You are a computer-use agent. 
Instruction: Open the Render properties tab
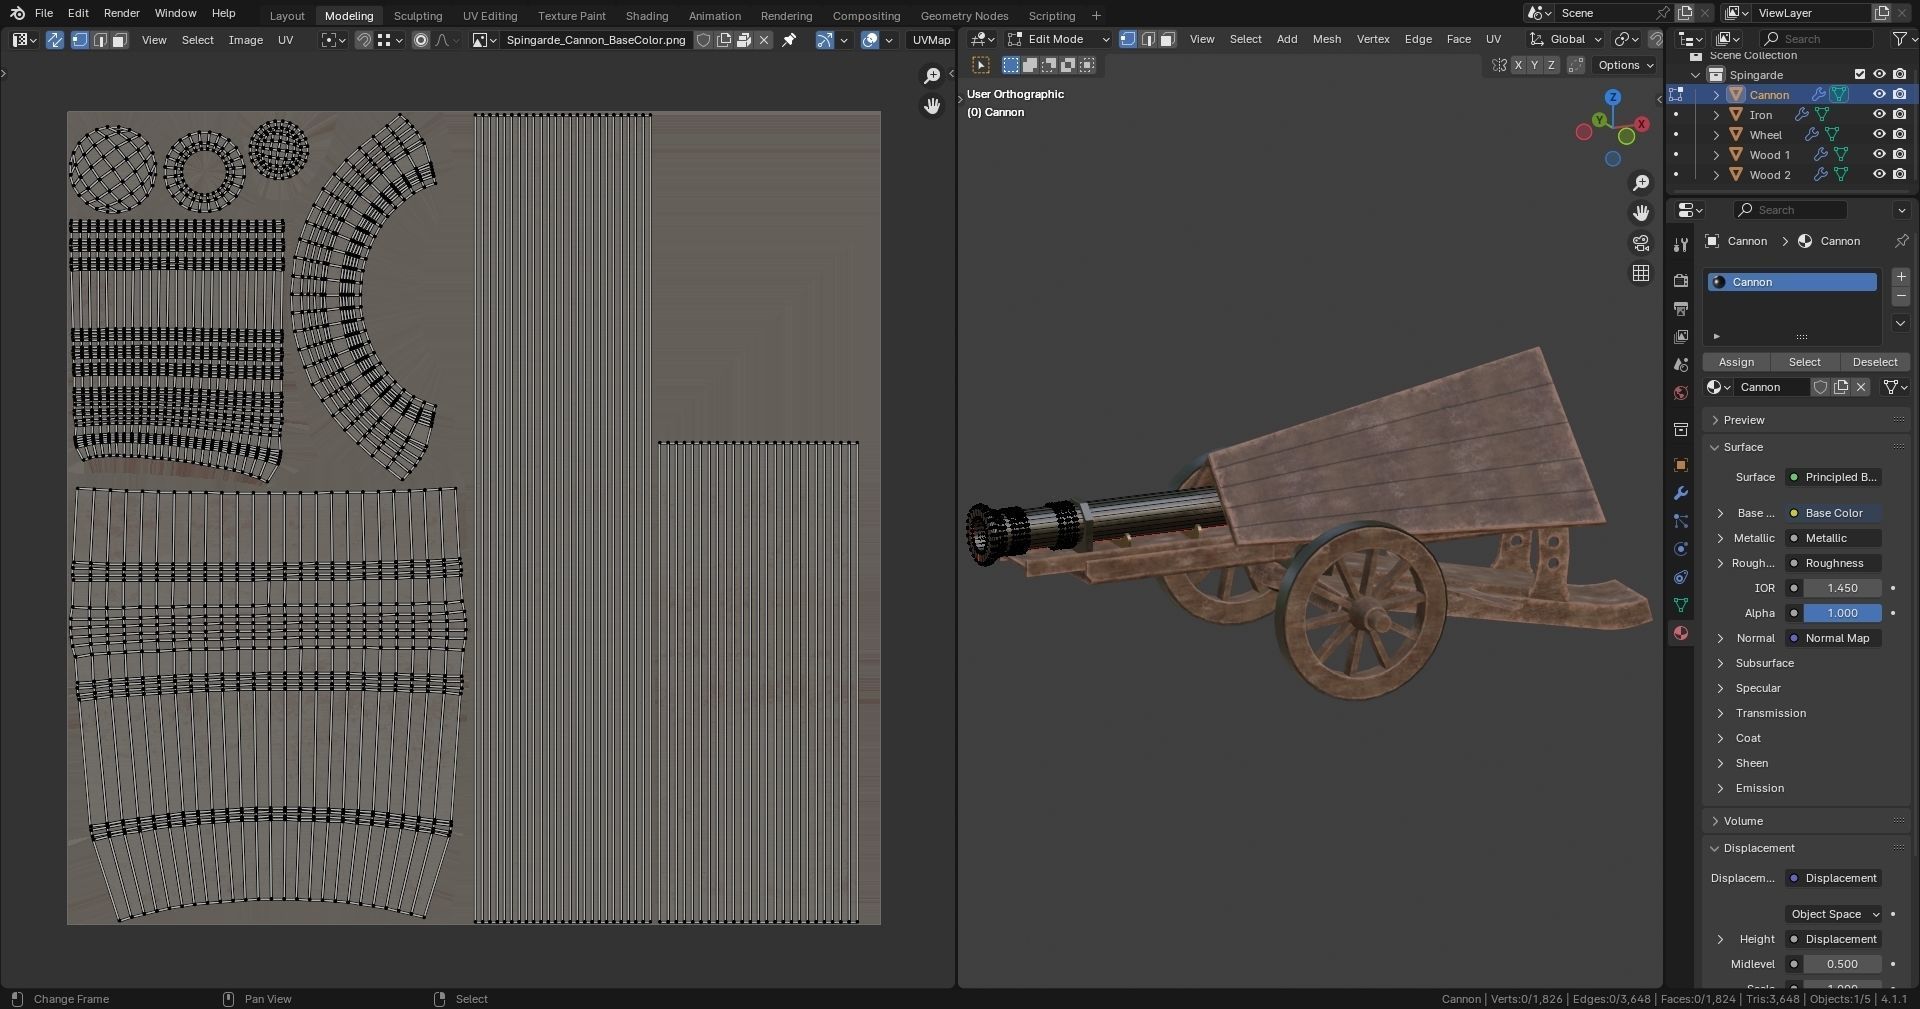[1681, 281]
